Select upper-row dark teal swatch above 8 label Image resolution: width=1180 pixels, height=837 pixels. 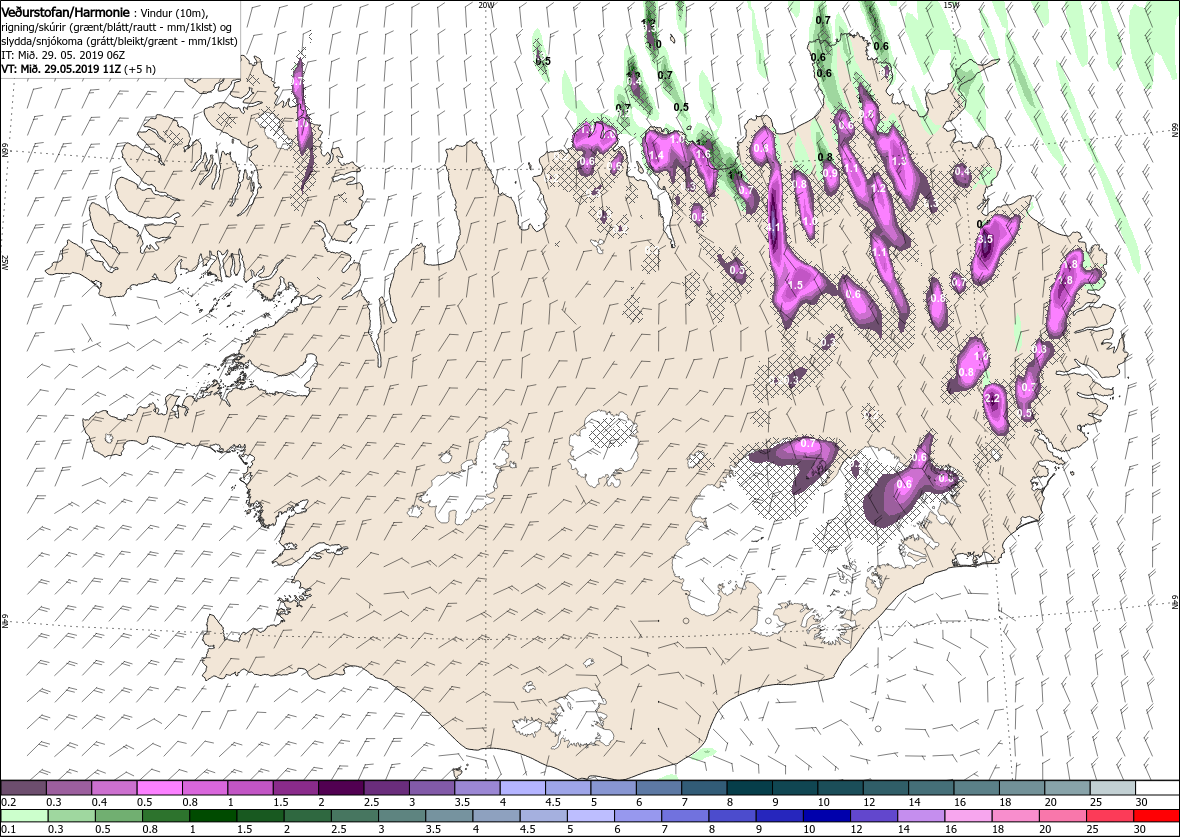click(x=750, y=788)
